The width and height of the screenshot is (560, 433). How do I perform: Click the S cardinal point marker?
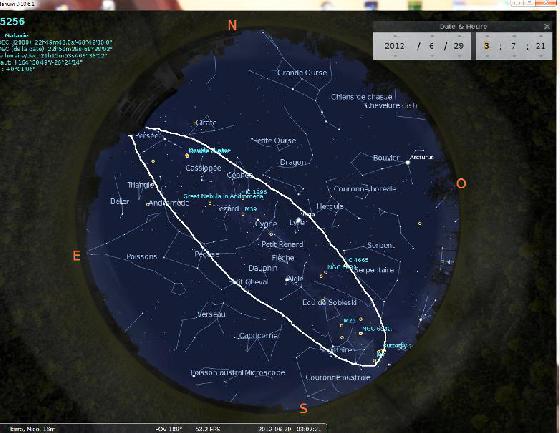coord(303,408)
